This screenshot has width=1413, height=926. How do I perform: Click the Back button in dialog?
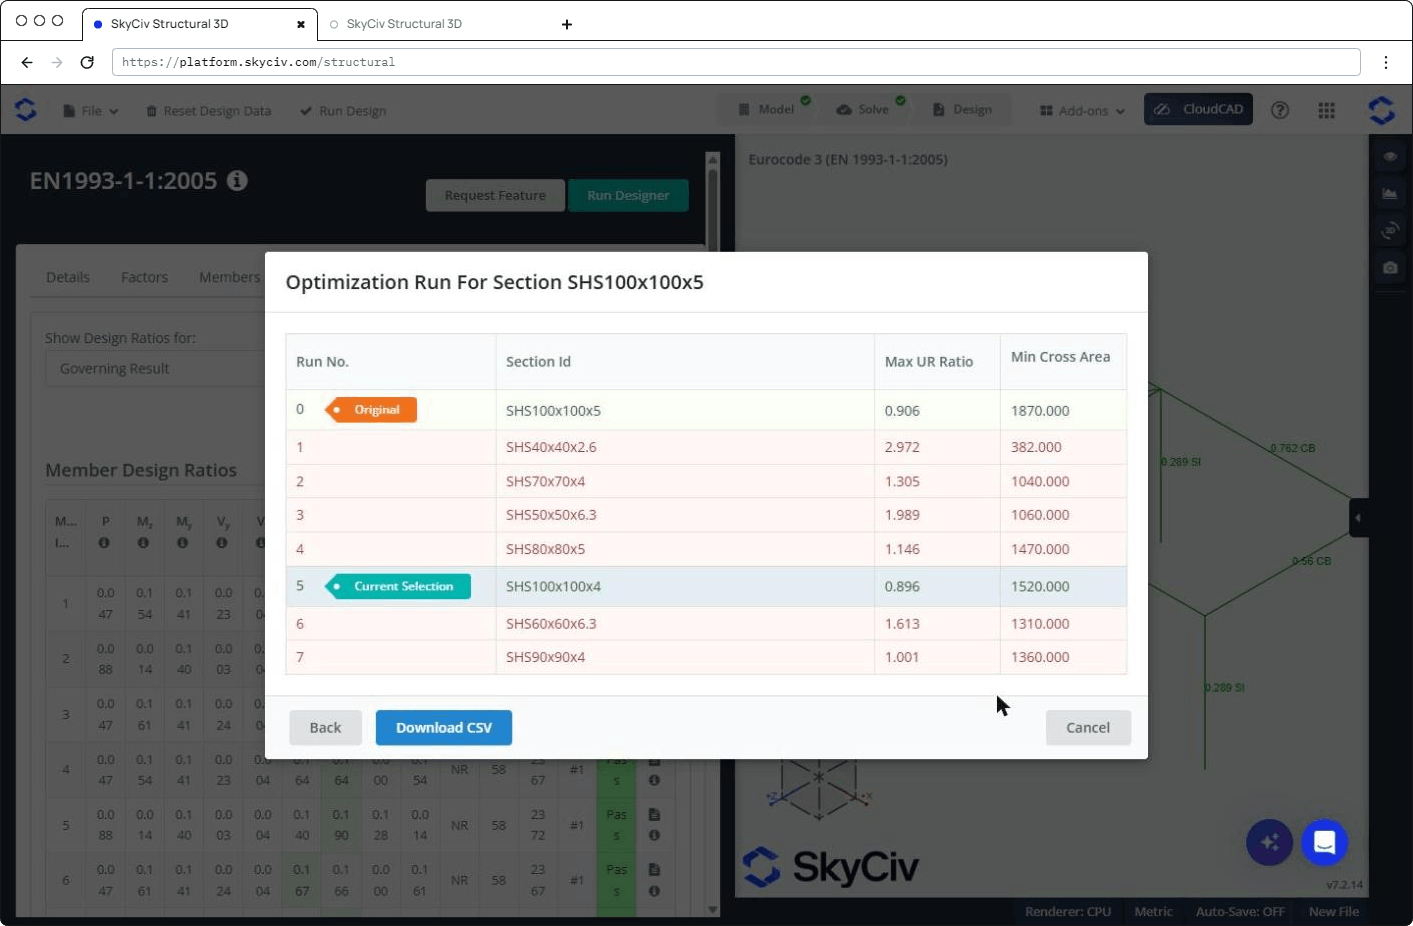[x=325, y=728]
